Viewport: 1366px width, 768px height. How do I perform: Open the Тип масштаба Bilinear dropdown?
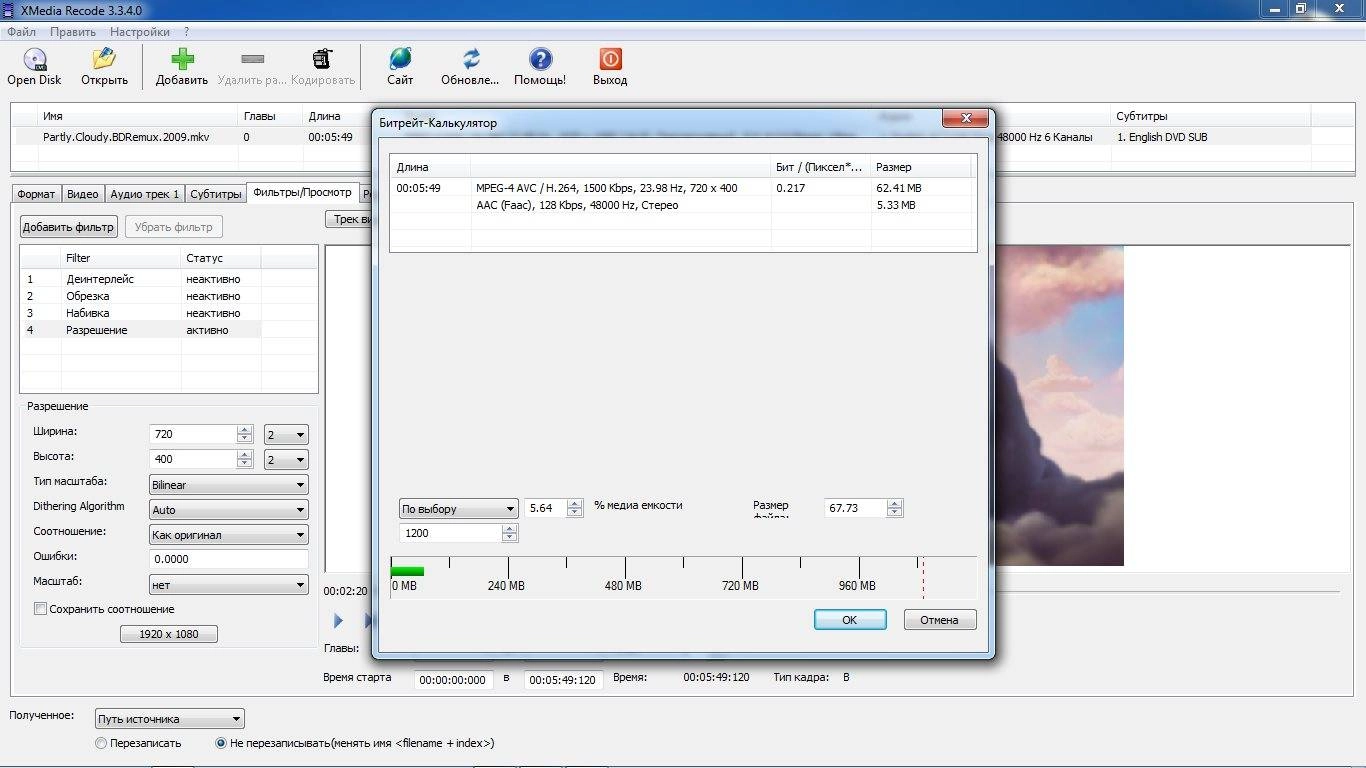coord(229,485)
